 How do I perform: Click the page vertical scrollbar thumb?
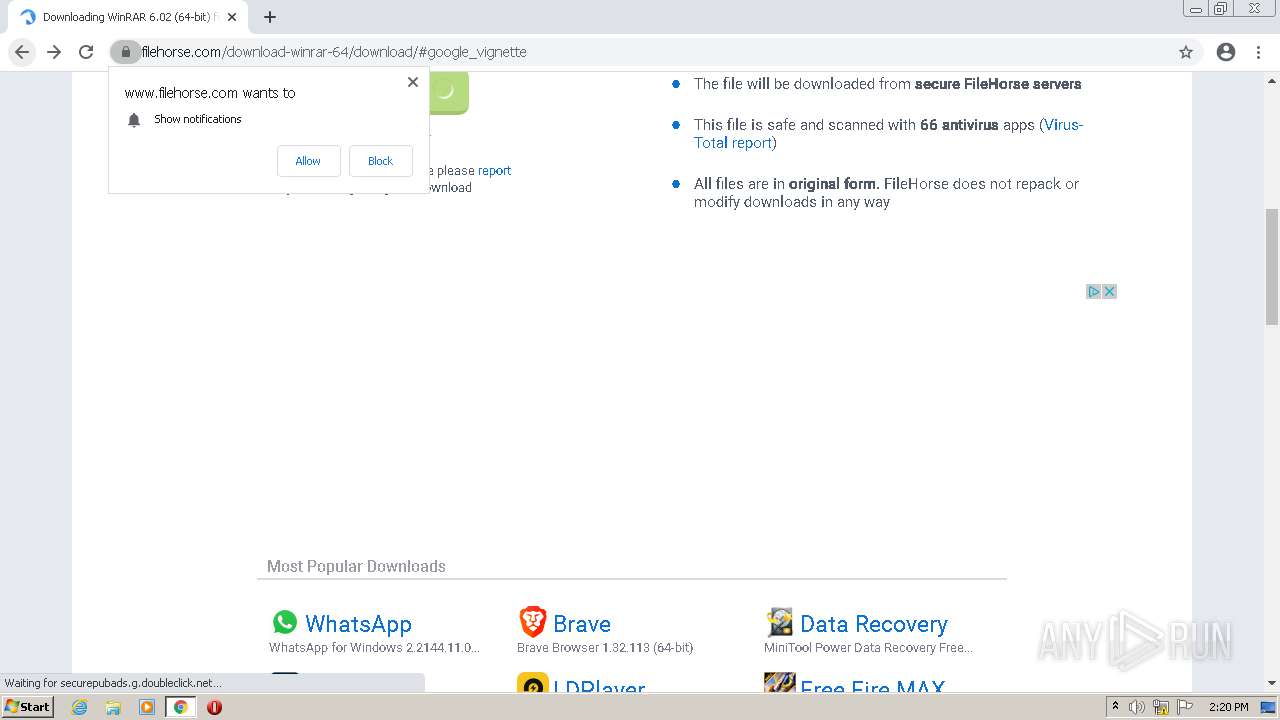point(1272,266)
